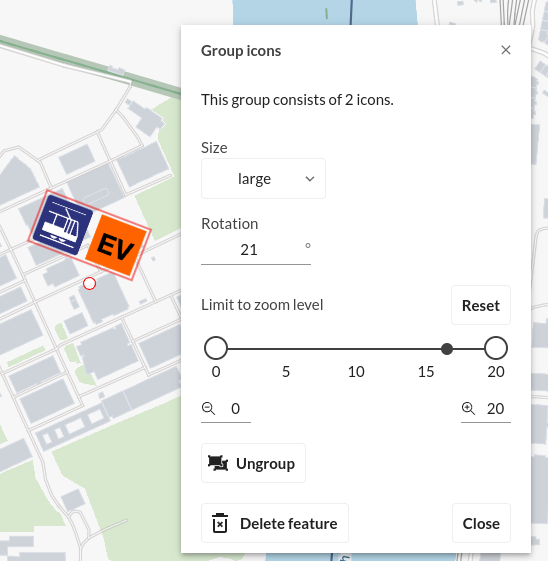
Task: Click the Size dropdown chevron arrow
Action: coord(310,179)
